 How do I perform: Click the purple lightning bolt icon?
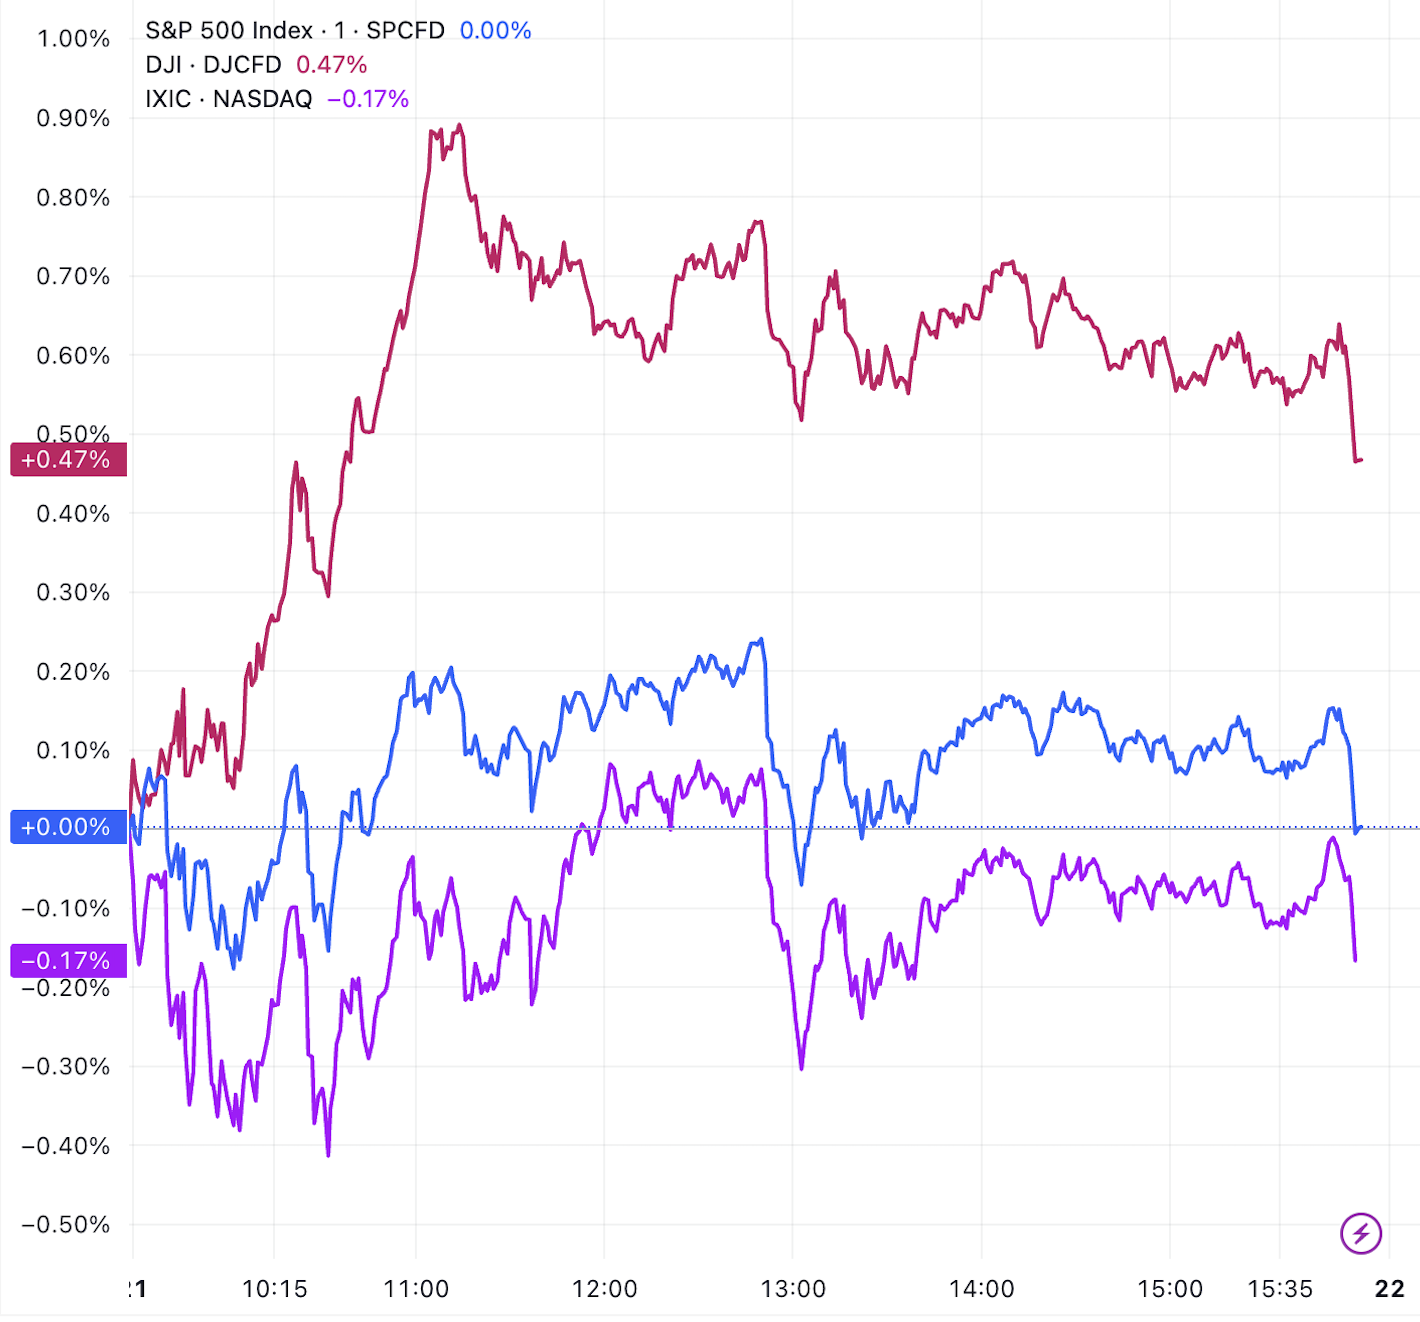pyautogui.click(x=1360, y=1233)
